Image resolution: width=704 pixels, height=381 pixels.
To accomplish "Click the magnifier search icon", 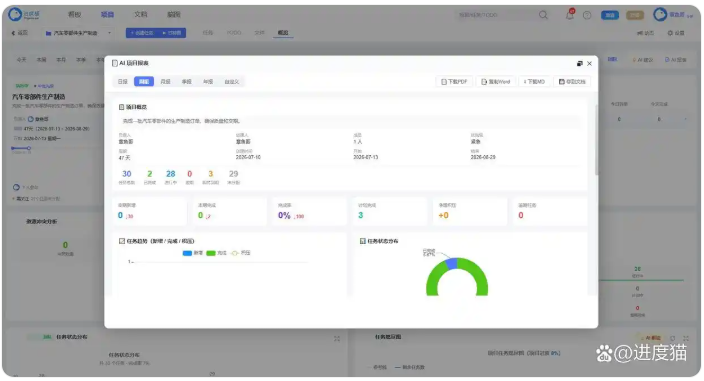I will pyautogui.click(x=543, y=15).
